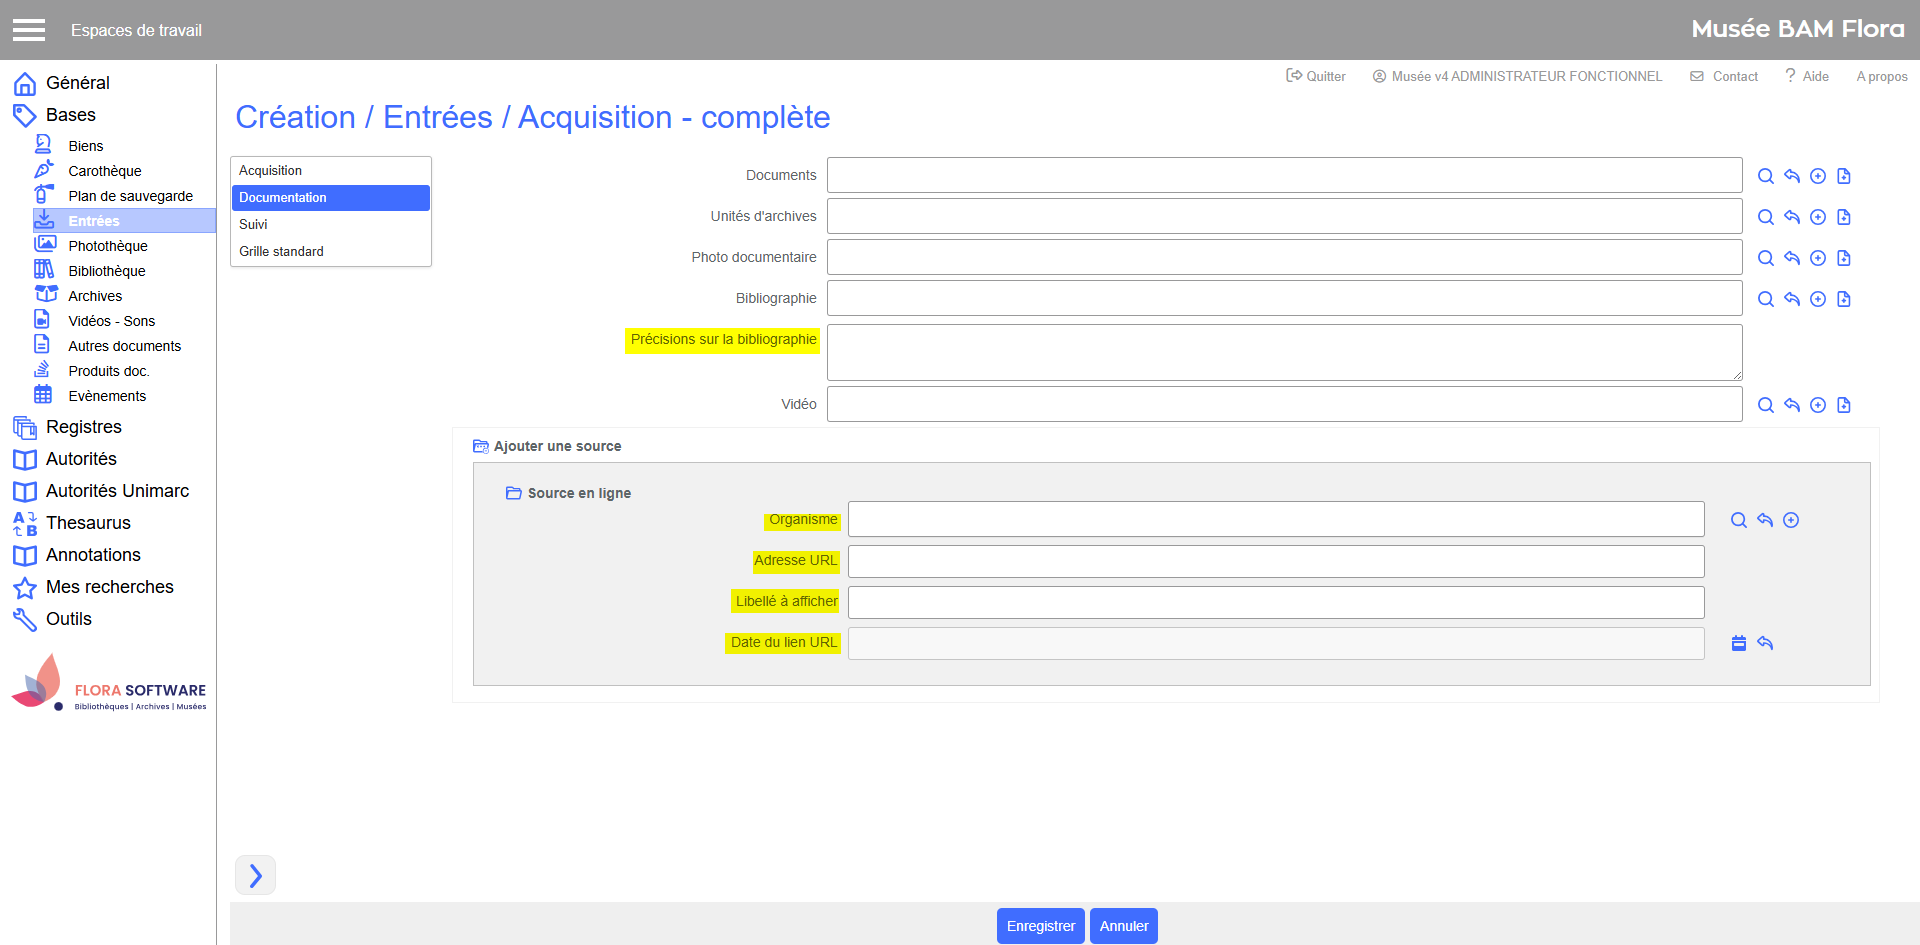Click the search icon for Documents field

coord(1765,176)
